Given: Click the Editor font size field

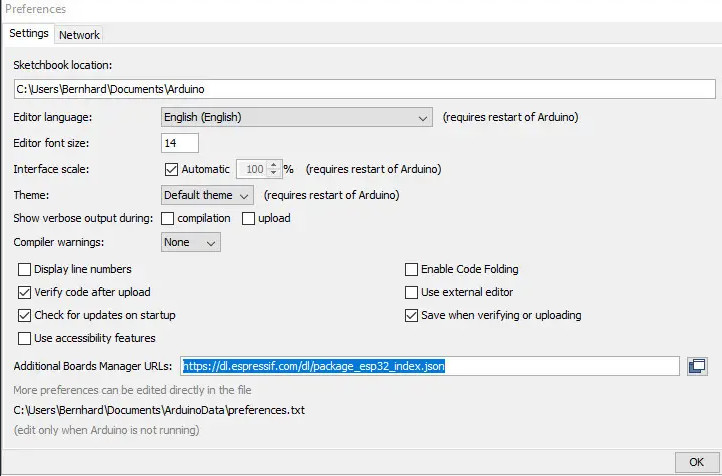Looking at the screenshot, I should pyautogui.click(x=180, y=143).
